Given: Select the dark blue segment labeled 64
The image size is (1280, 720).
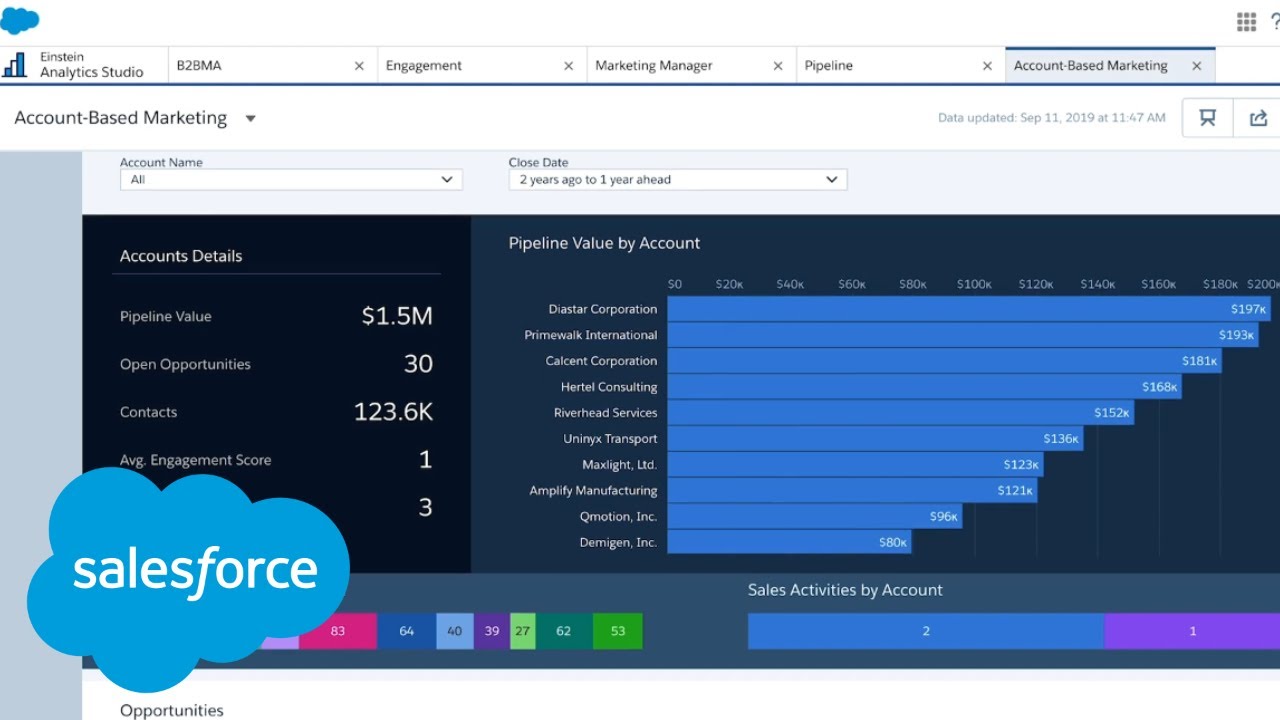Looking at the screenshot, I should point(407,631).
